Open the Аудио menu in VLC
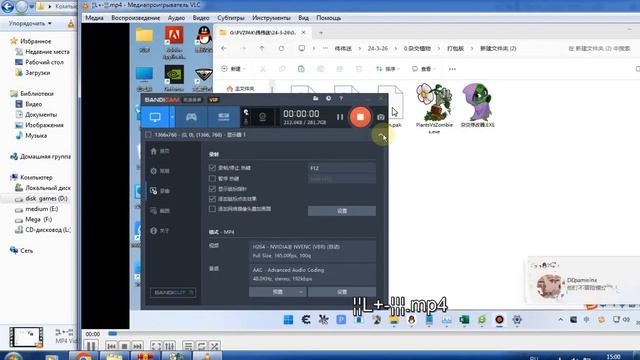Viewport: 640px width, 360px height. click(x=176, y=18)
